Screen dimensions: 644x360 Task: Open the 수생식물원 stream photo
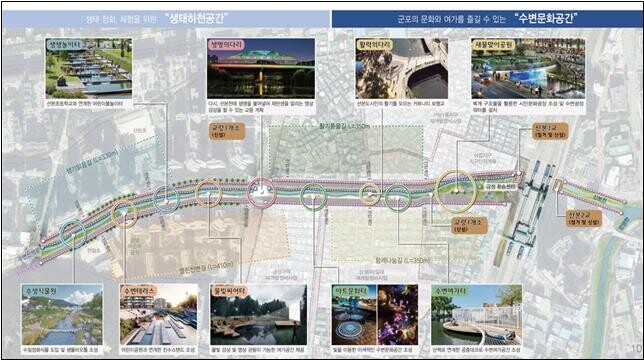point(62,314)
